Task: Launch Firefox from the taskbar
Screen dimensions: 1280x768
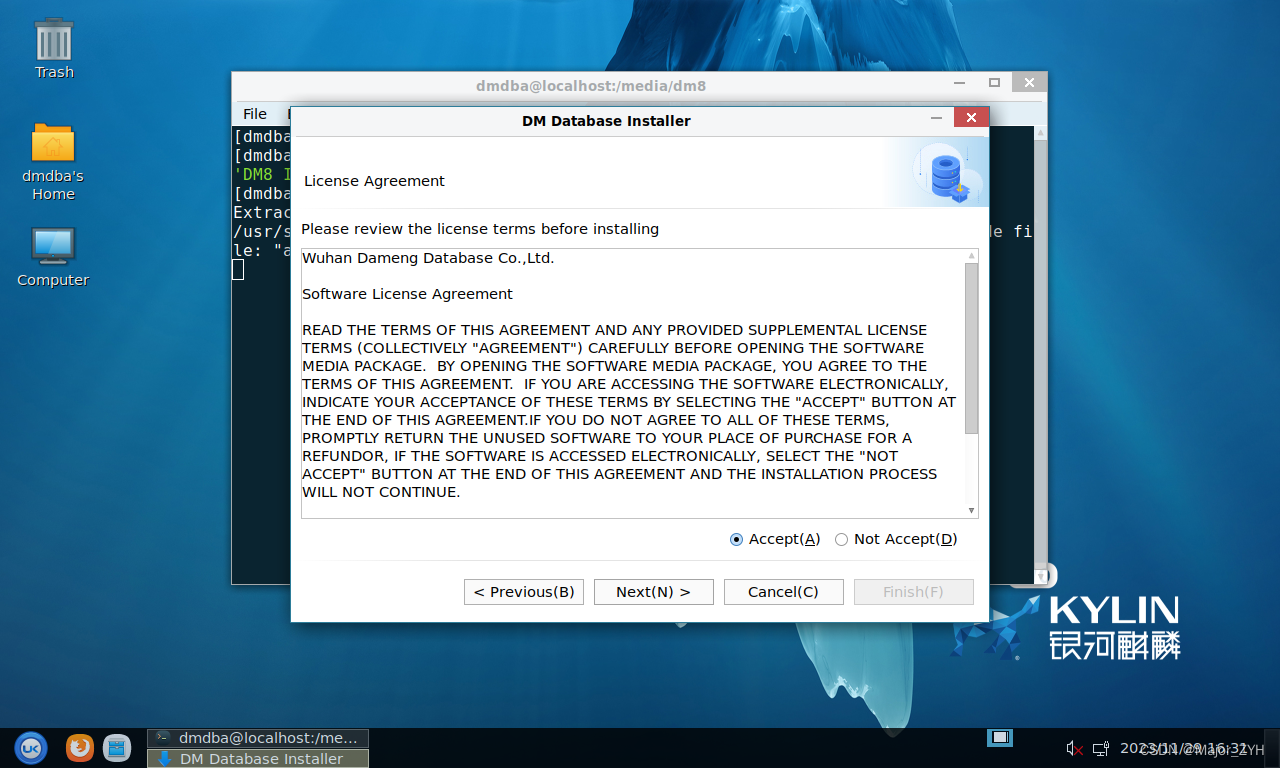Action: point(80,748)
